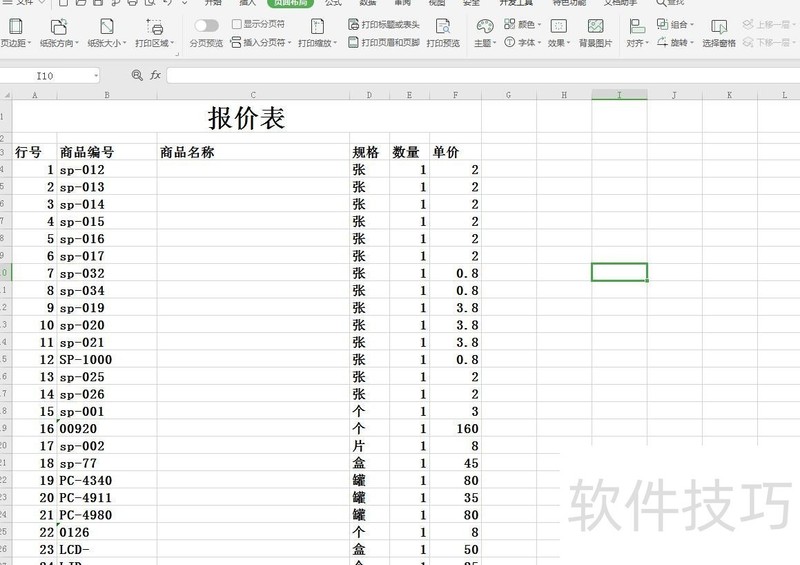Click cell containing SP-1000
The image size is (800, 565).
[x=107, y=359]
